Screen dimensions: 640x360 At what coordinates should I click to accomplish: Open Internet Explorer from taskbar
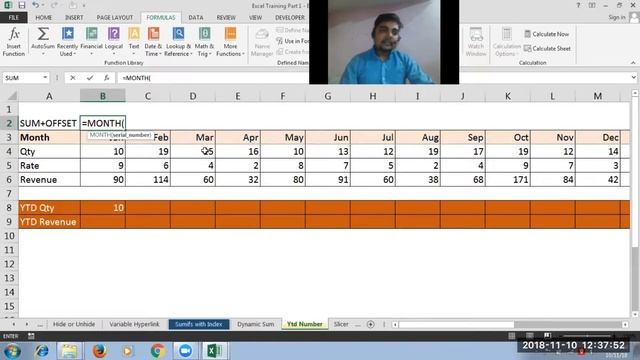[x=42, y=351]
